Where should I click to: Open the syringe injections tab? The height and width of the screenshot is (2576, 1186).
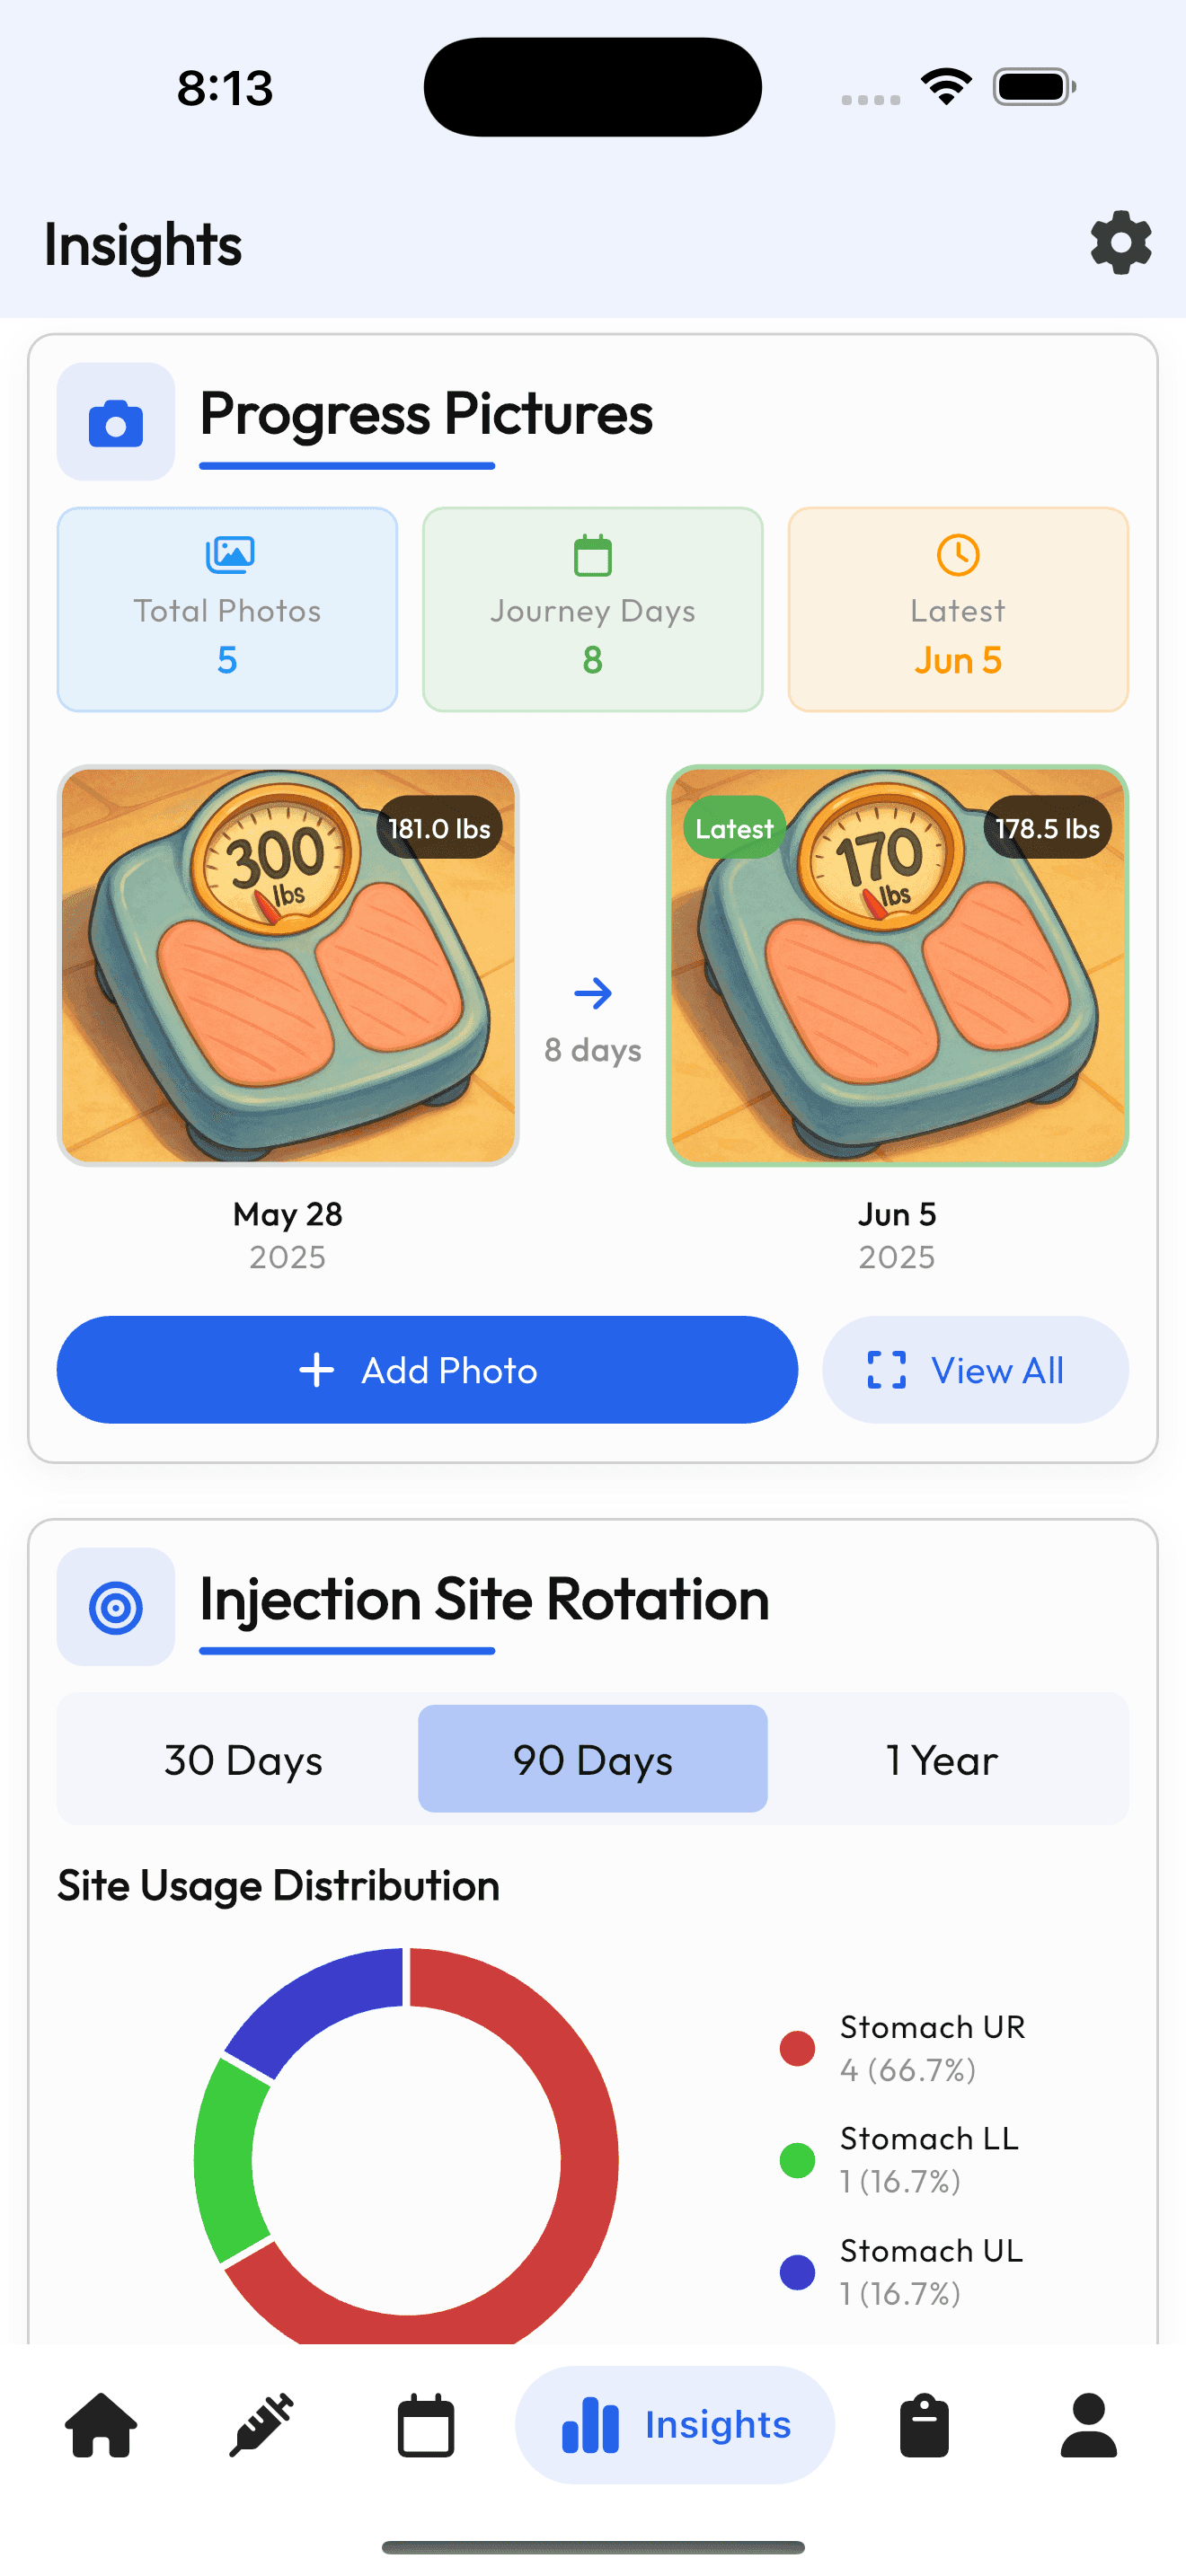(262, 2424)
